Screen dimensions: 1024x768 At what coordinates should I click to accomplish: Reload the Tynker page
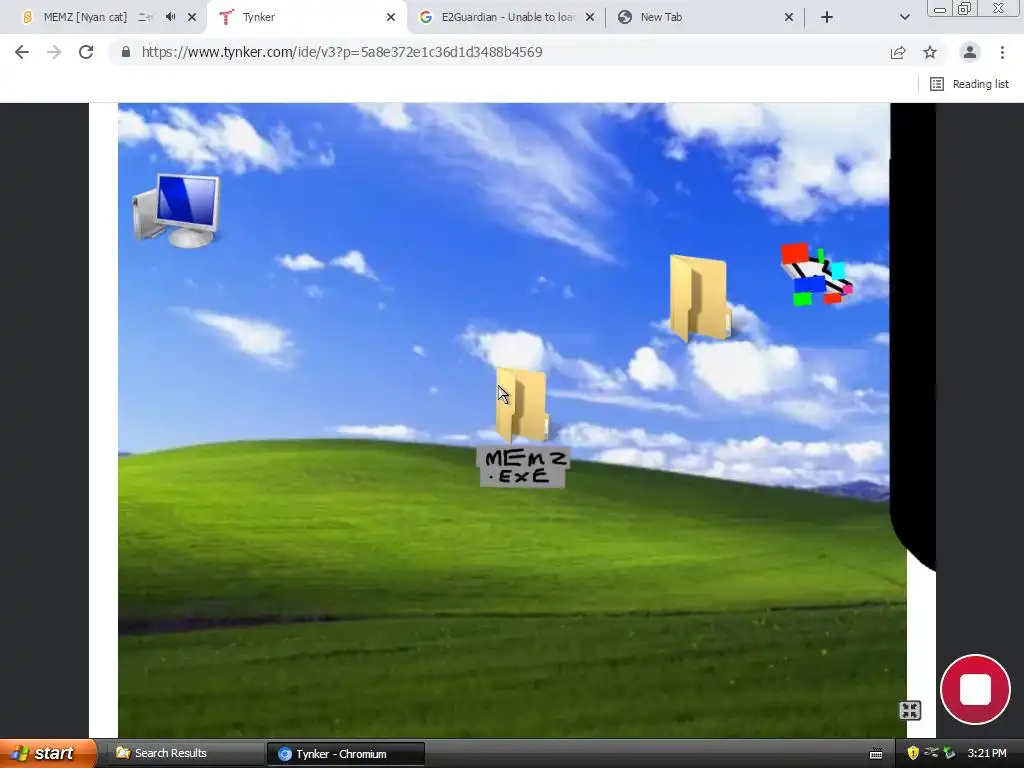(x=86, y=52)
